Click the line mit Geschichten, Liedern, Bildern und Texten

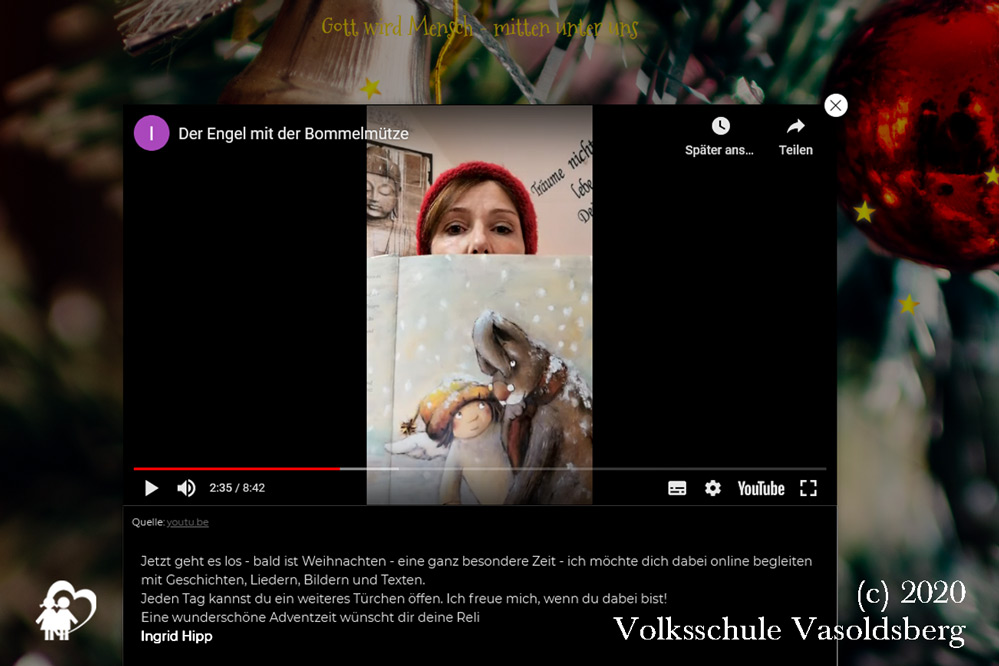click(282, 580)
